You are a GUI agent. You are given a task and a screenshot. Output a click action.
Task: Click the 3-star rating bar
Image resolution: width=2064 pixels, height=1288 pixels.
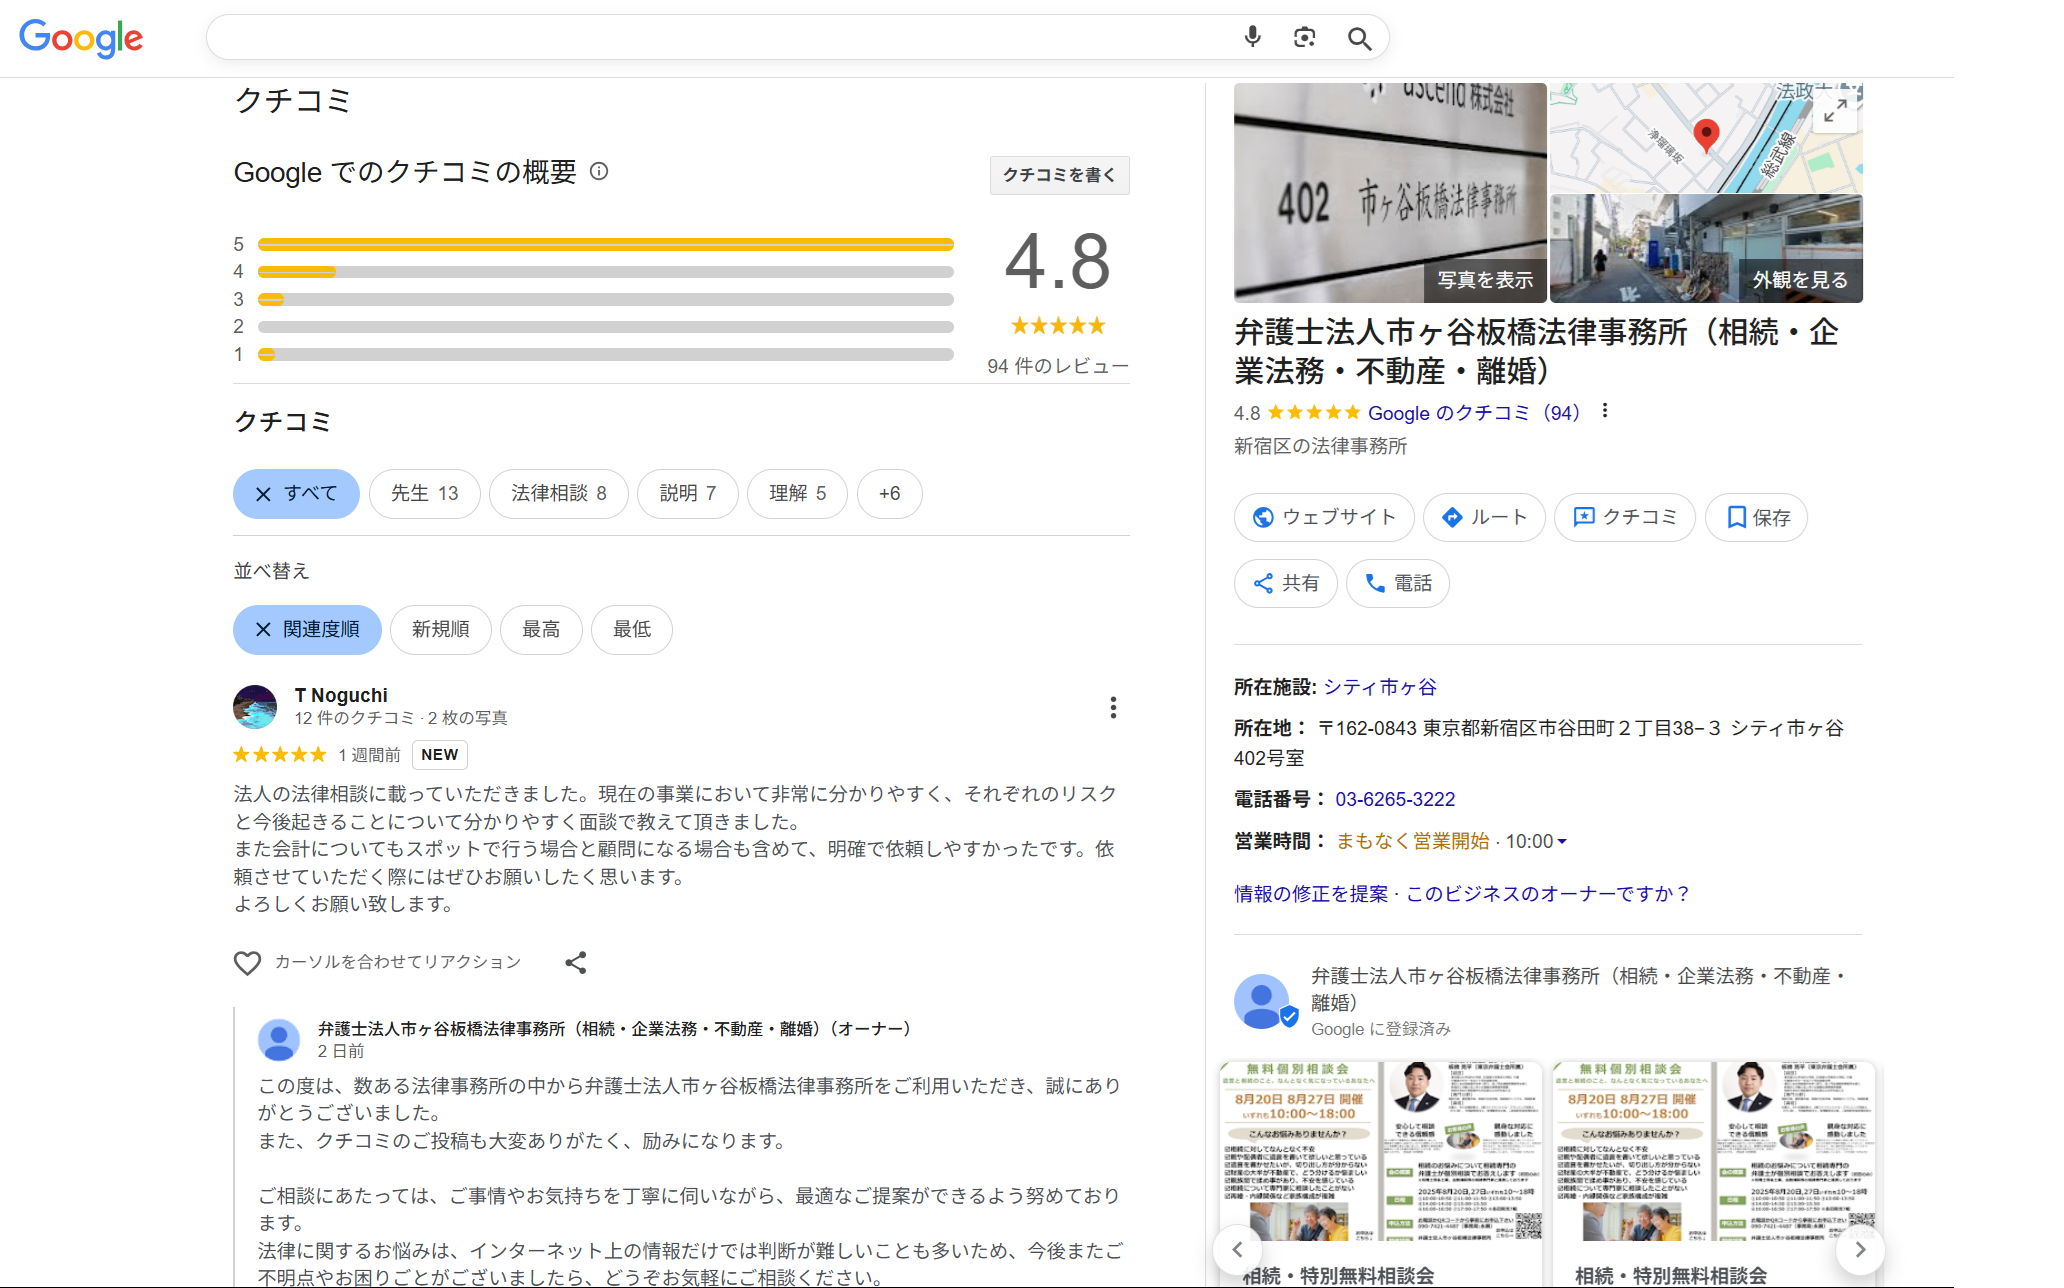coord(606,299)
